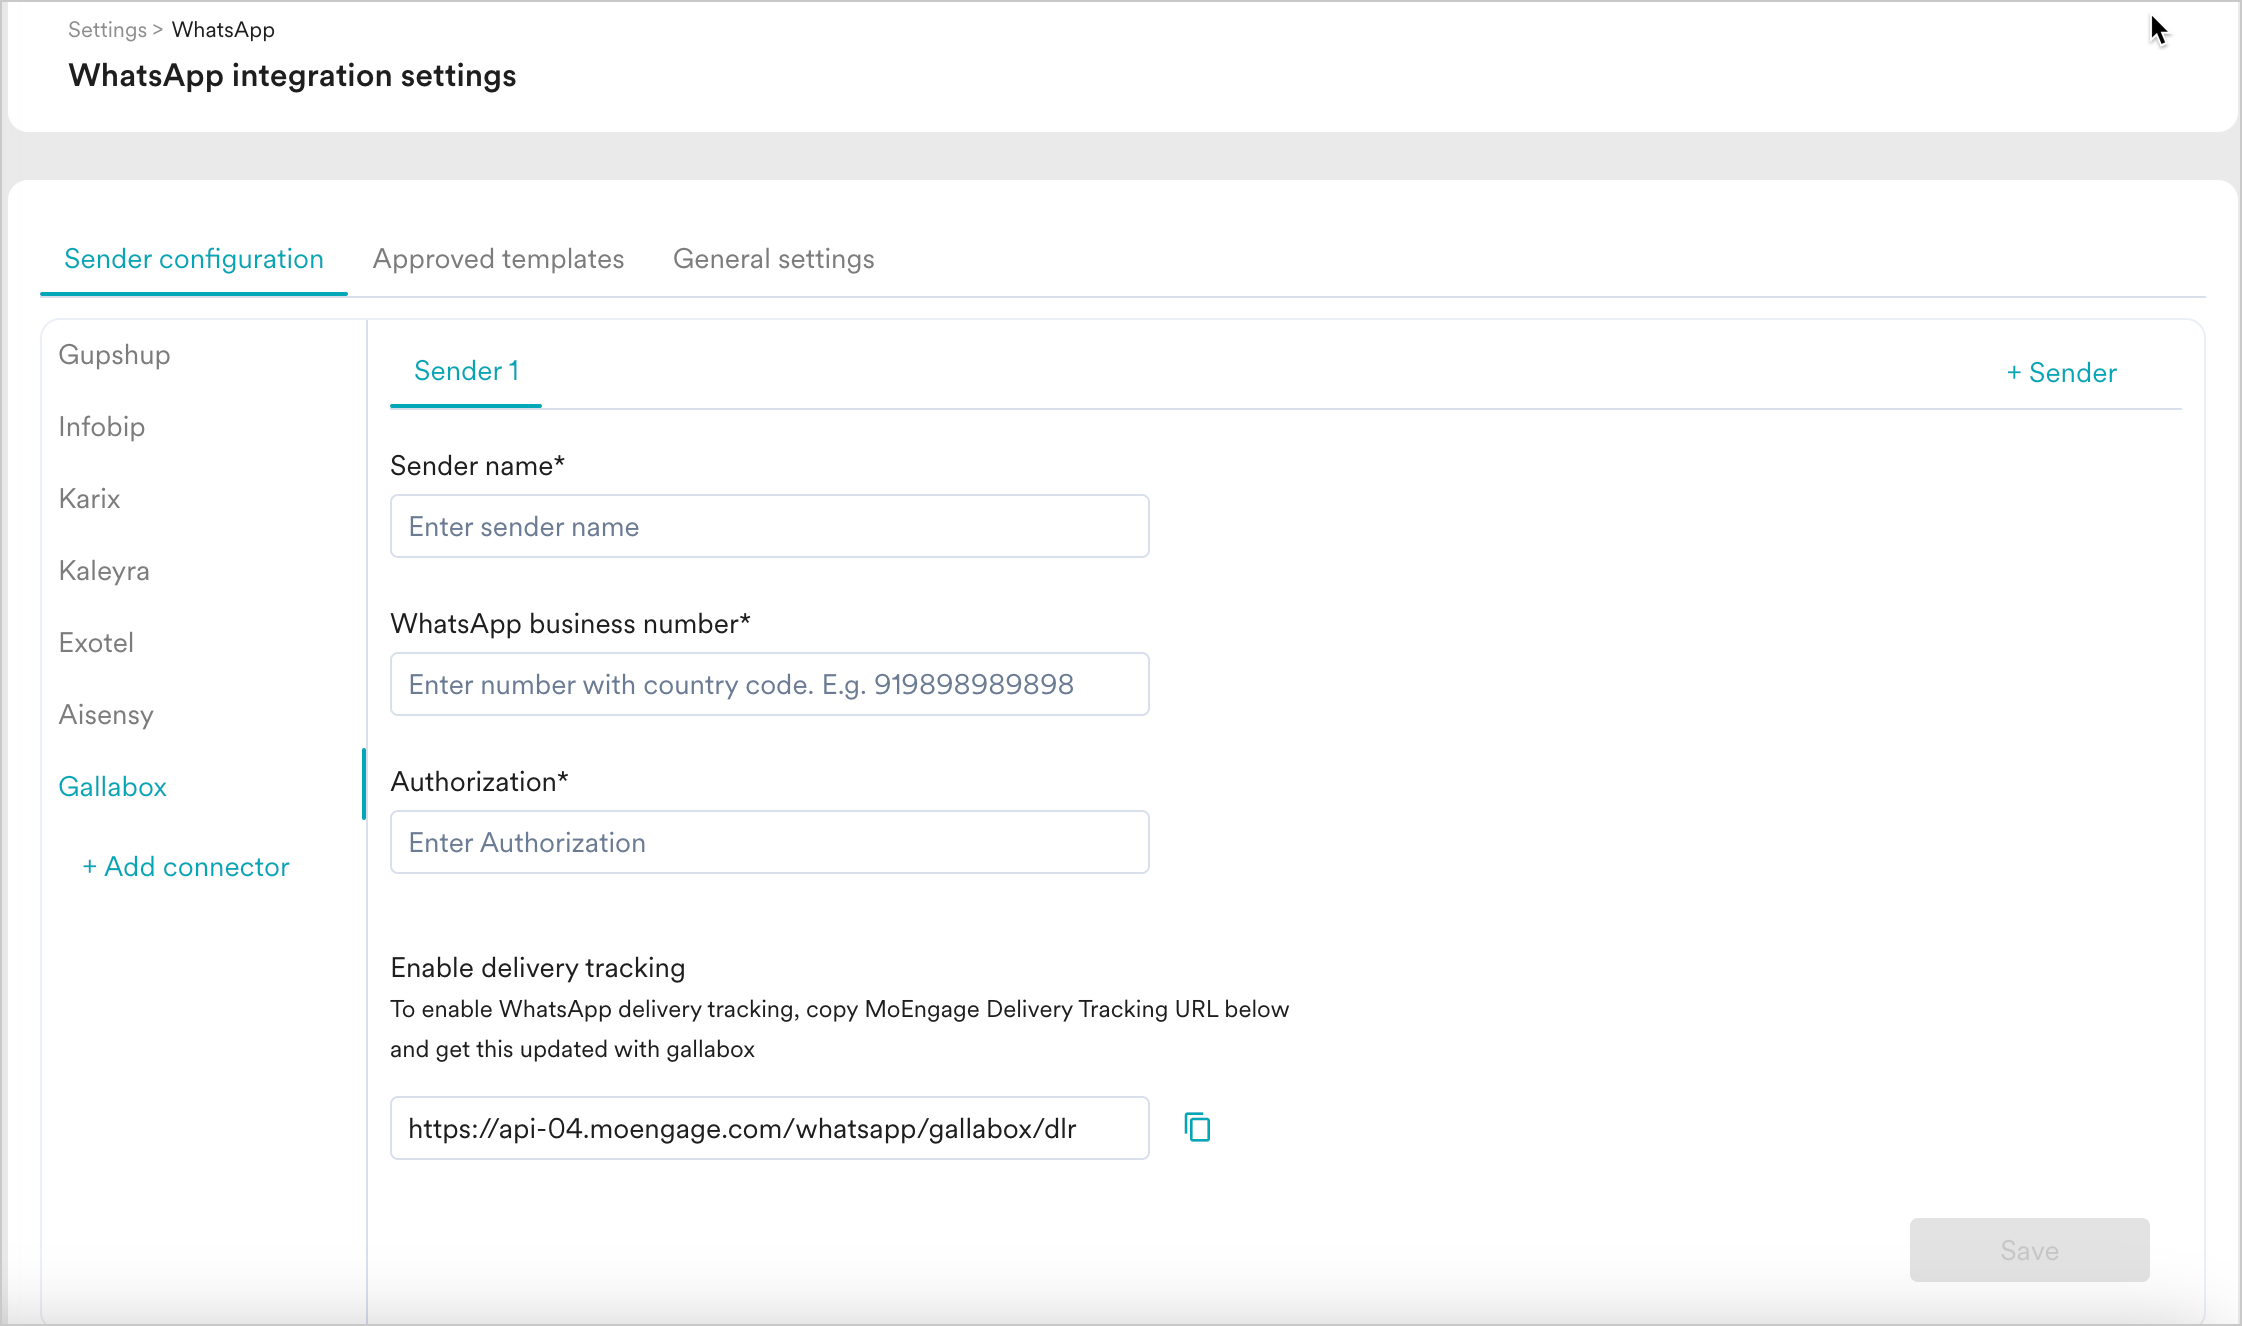Choose Kaleyra connector in sidebar

tap(104, 571)
